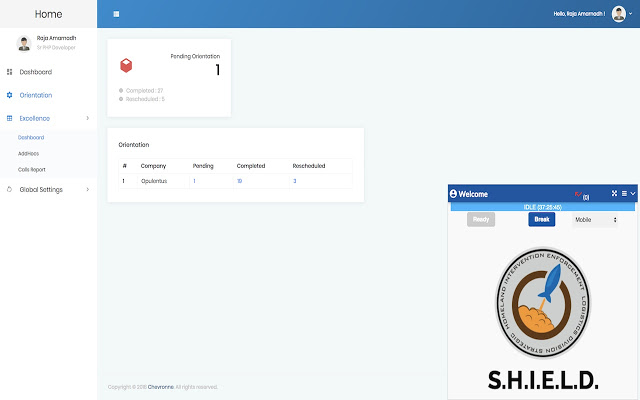Open the Orientation menu item

[36, 95]
